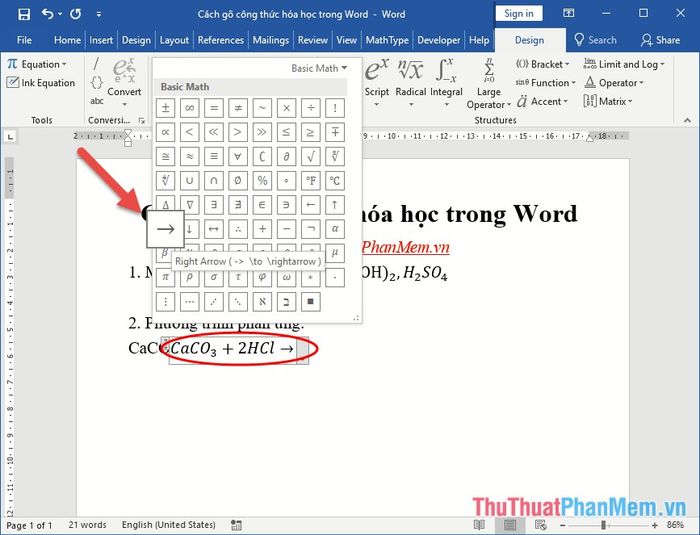Insert the percent symbol
The width and height of the screenshot is (700, 535).
pyautogui.click(x=262, y=180)
